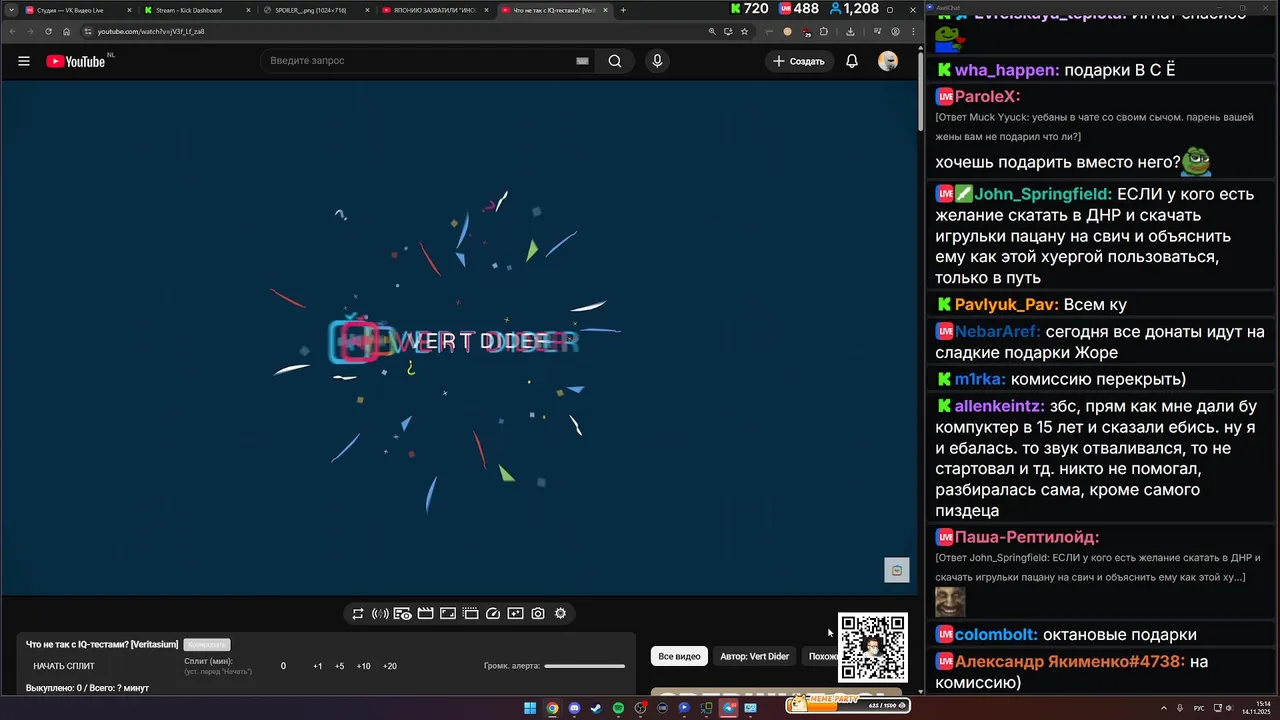Click the Начать сплит button
Screen dimensions: 1280x720
click(x=64, y=666)
